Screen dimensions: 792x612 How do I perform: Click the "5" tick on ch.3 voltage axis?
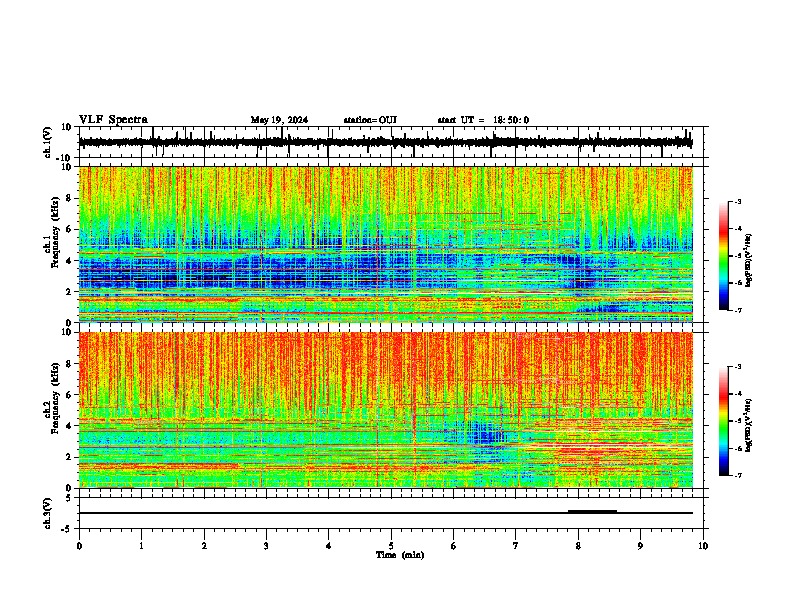pyautogui.click(x=69, y=498)
